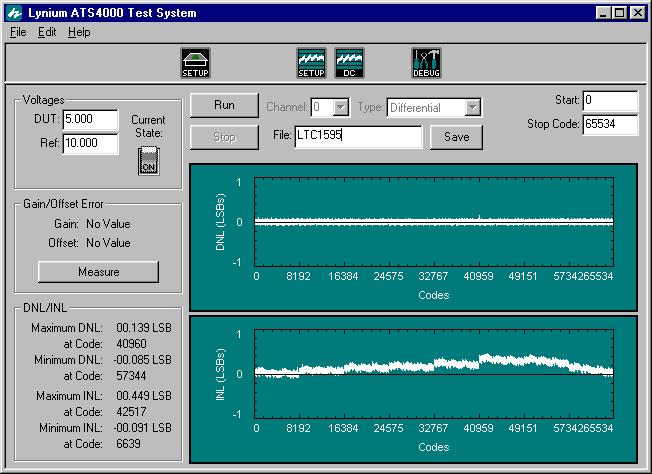Open the hardware SETUP icon with house
The width and height of the screenshot is (652, 474).
click(195, 63)
